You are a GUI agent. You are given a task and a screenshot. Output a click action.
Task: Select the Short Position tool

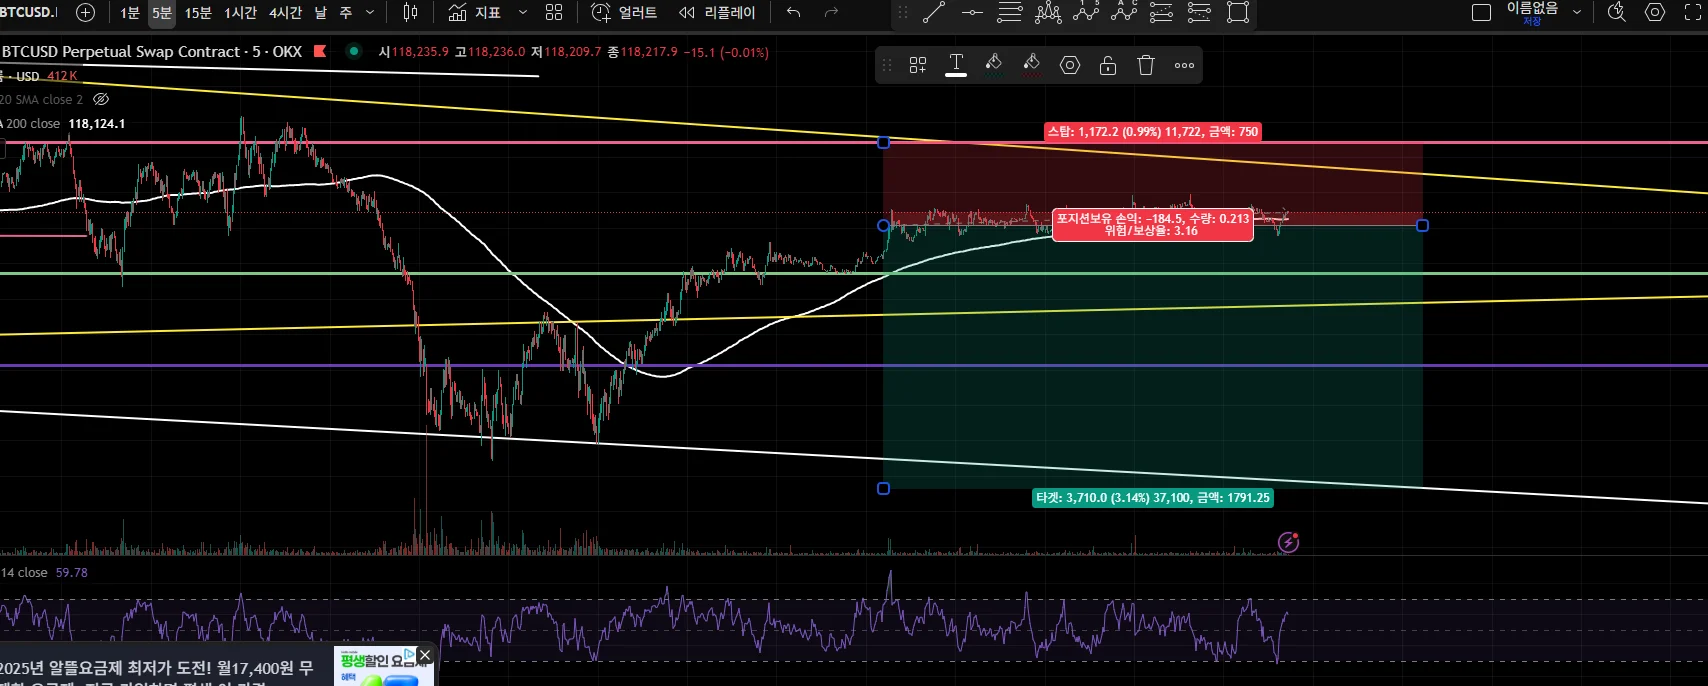click(1200, 12)
